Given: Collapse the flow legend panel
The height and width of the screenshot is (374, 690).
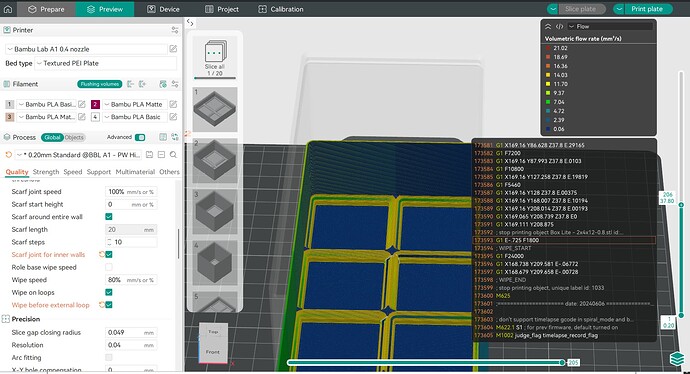Looking at the screenshot, I should click(x=548, y=26).
